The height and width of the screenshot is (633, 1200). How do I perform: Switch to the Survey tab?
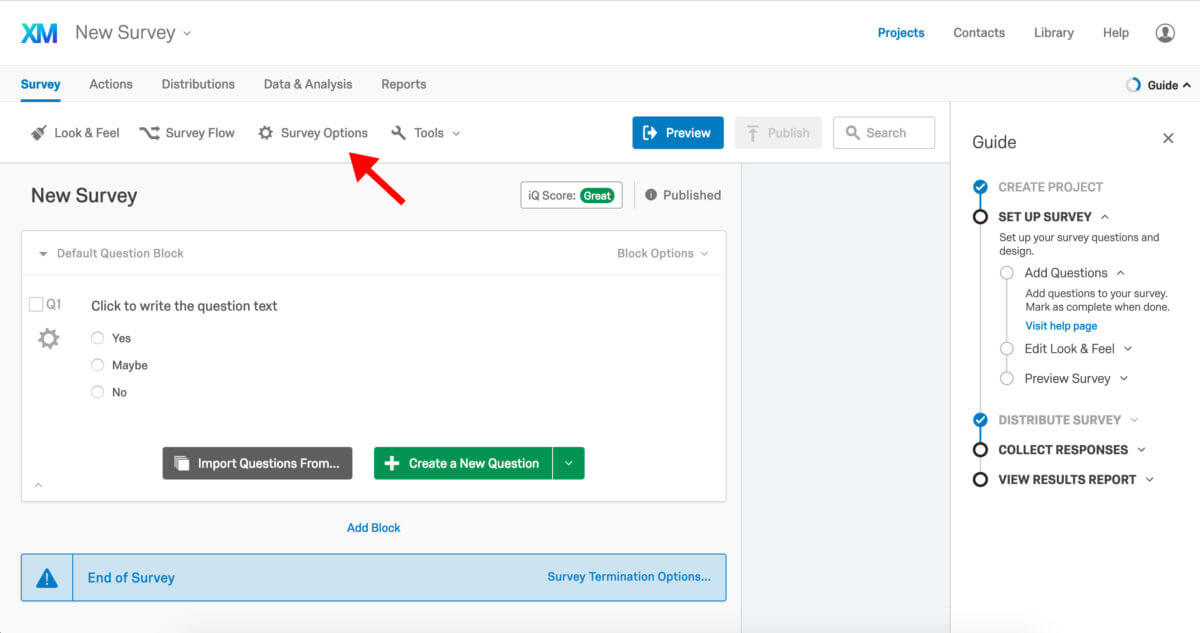click(x=40, y=84)
